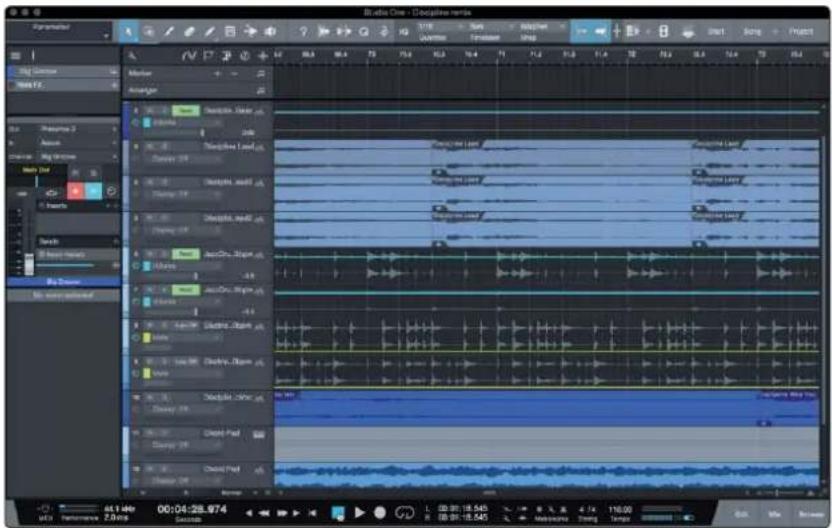
Task: Expand the Sends section in inspector
Action: tap(78, 241)
